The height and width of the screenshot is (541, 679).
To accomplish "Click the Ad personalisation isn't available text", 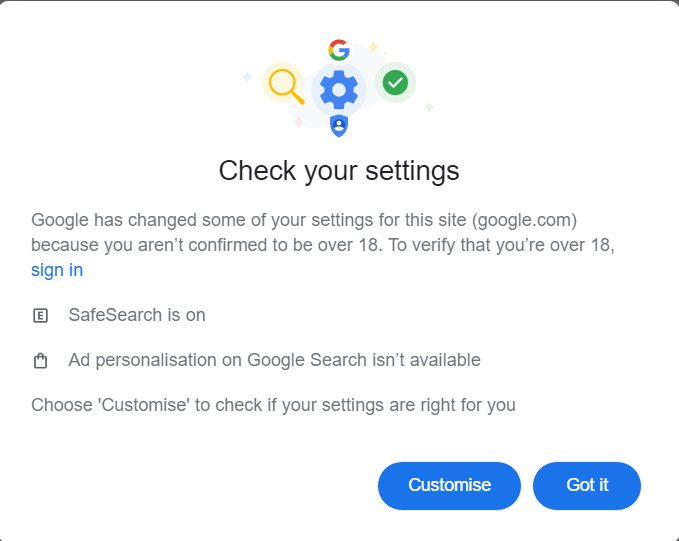I will [x=274, y=360].
